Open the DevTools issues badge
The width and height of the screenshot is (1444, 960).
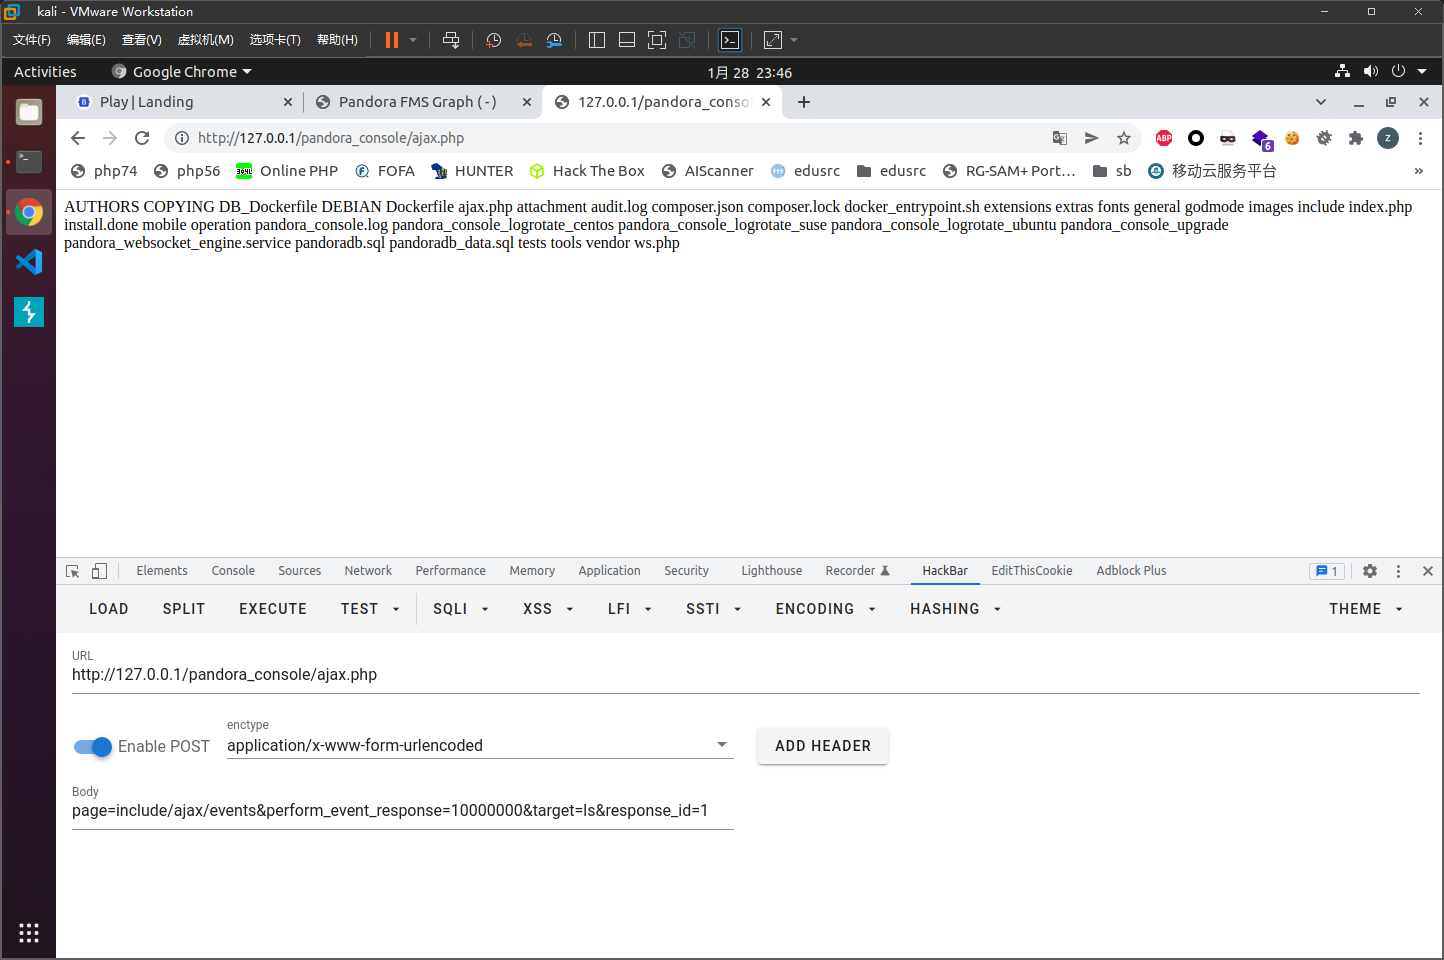click(1327, 571)
